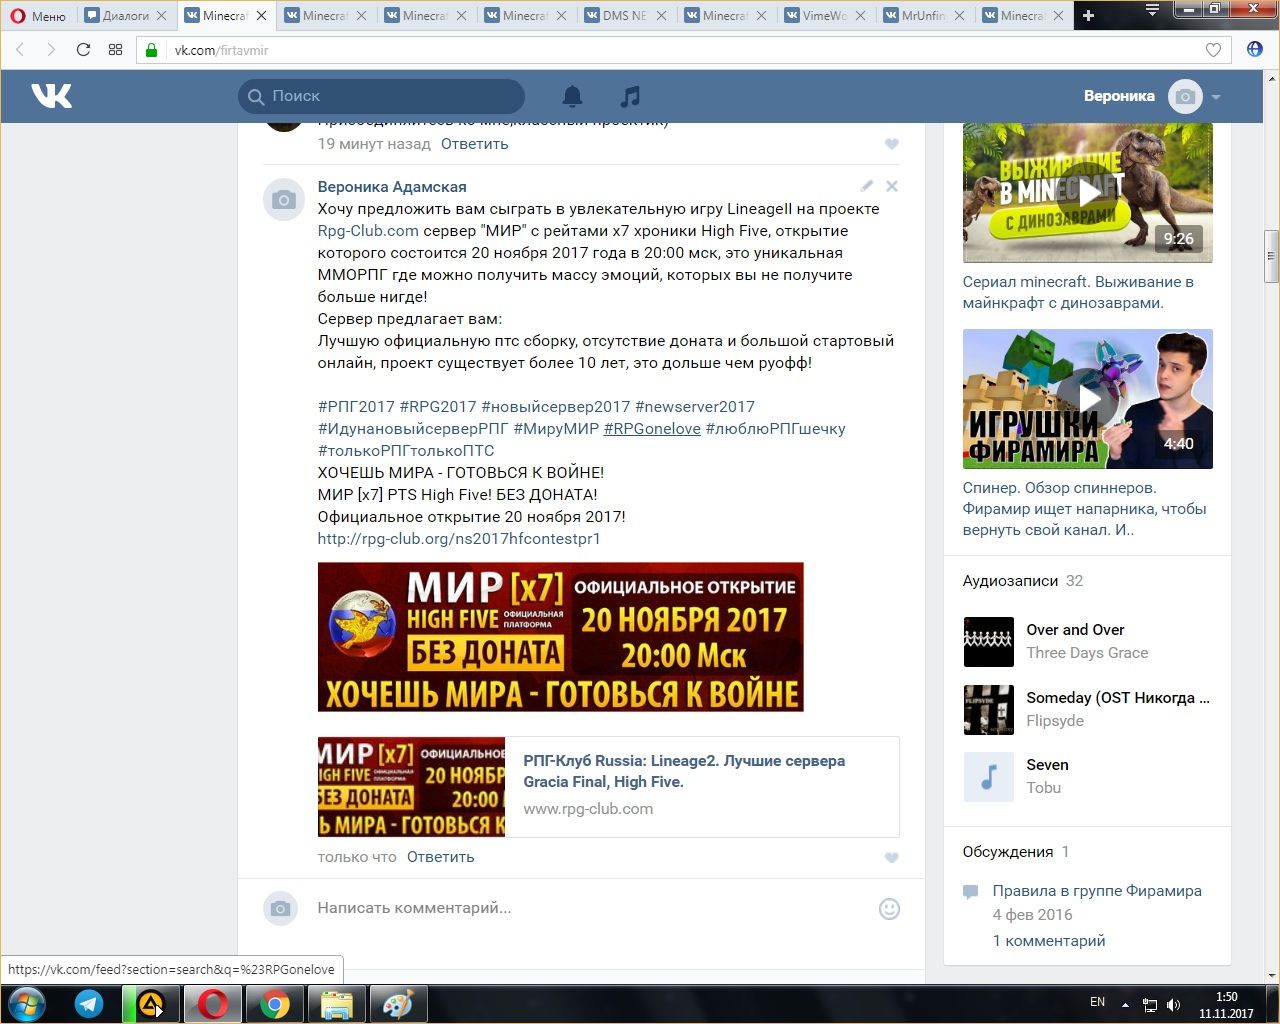Click the globe icon beside the address bar

(x=1255, y=50)
